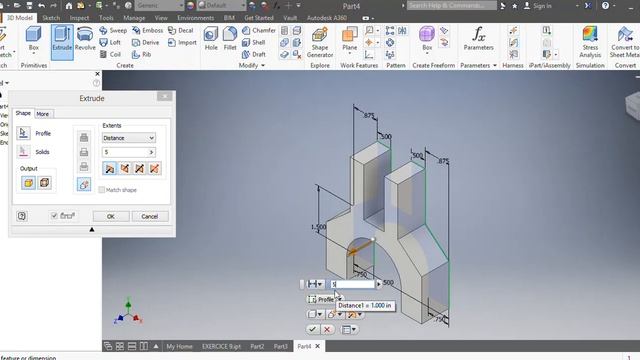Select the Decal tool
The width and height of the screenshot is (640, 360).
point(181,31)
